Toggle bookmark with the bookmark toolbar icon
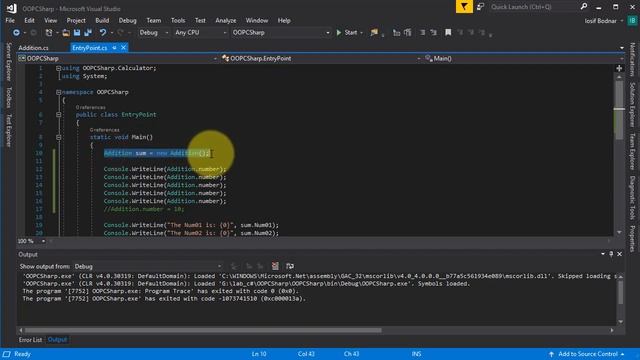640x360 pixels. click(448, 32)
